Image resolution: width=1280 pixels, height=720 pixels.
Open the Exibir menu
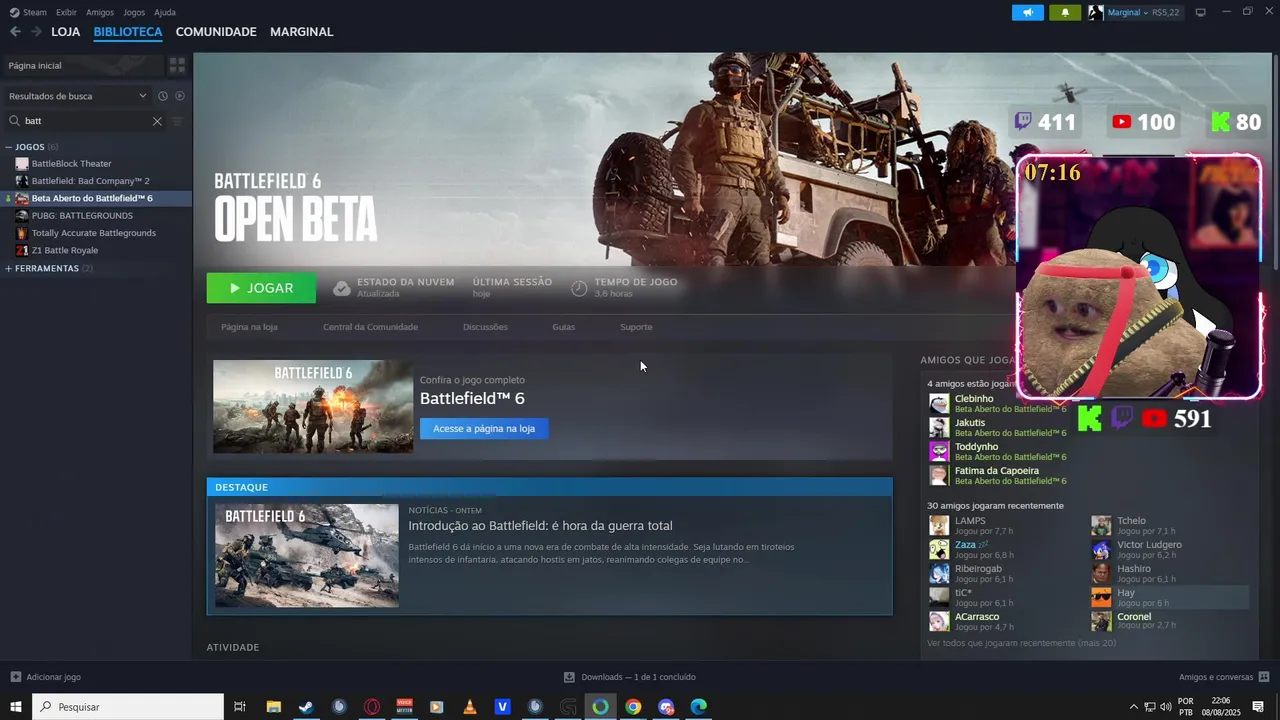click(x=67, y=12)
